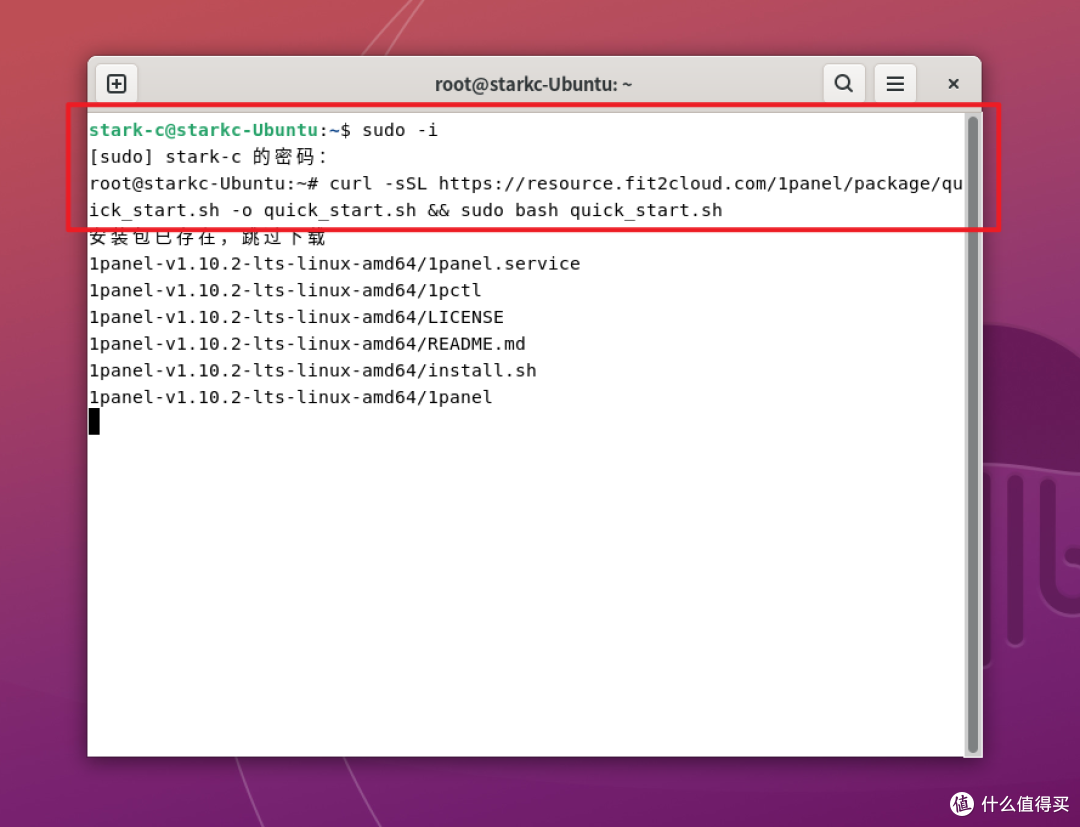Screen dimensions: 1080x827
Task: Open the terminal search tool
Action: tap(844, 84)
